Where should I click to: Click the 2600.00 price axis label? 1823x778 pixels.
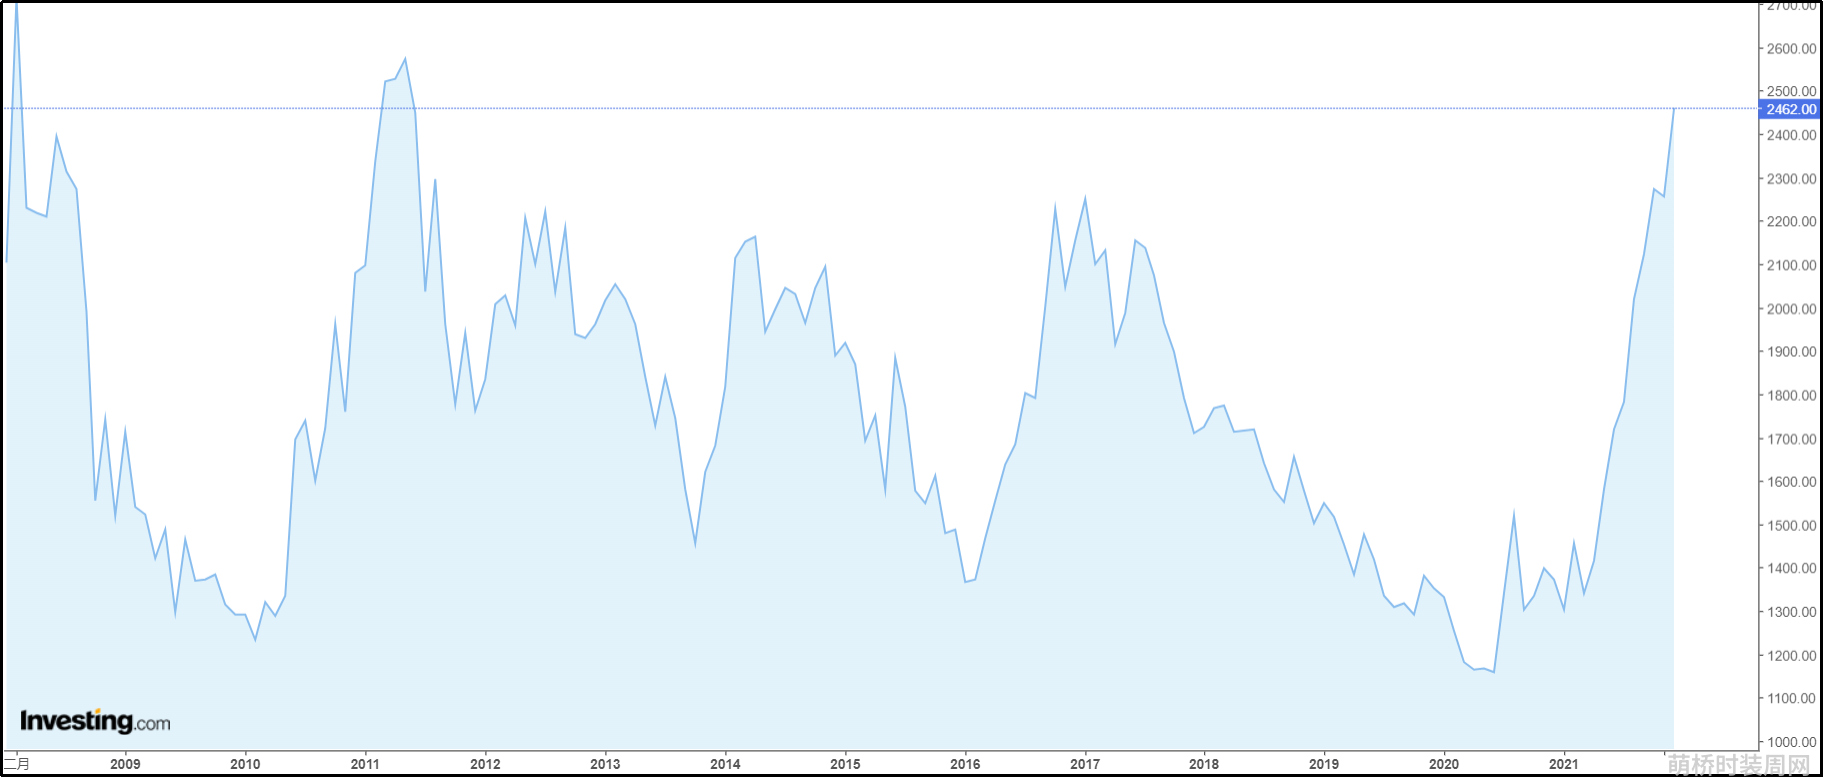(1791, 48)
